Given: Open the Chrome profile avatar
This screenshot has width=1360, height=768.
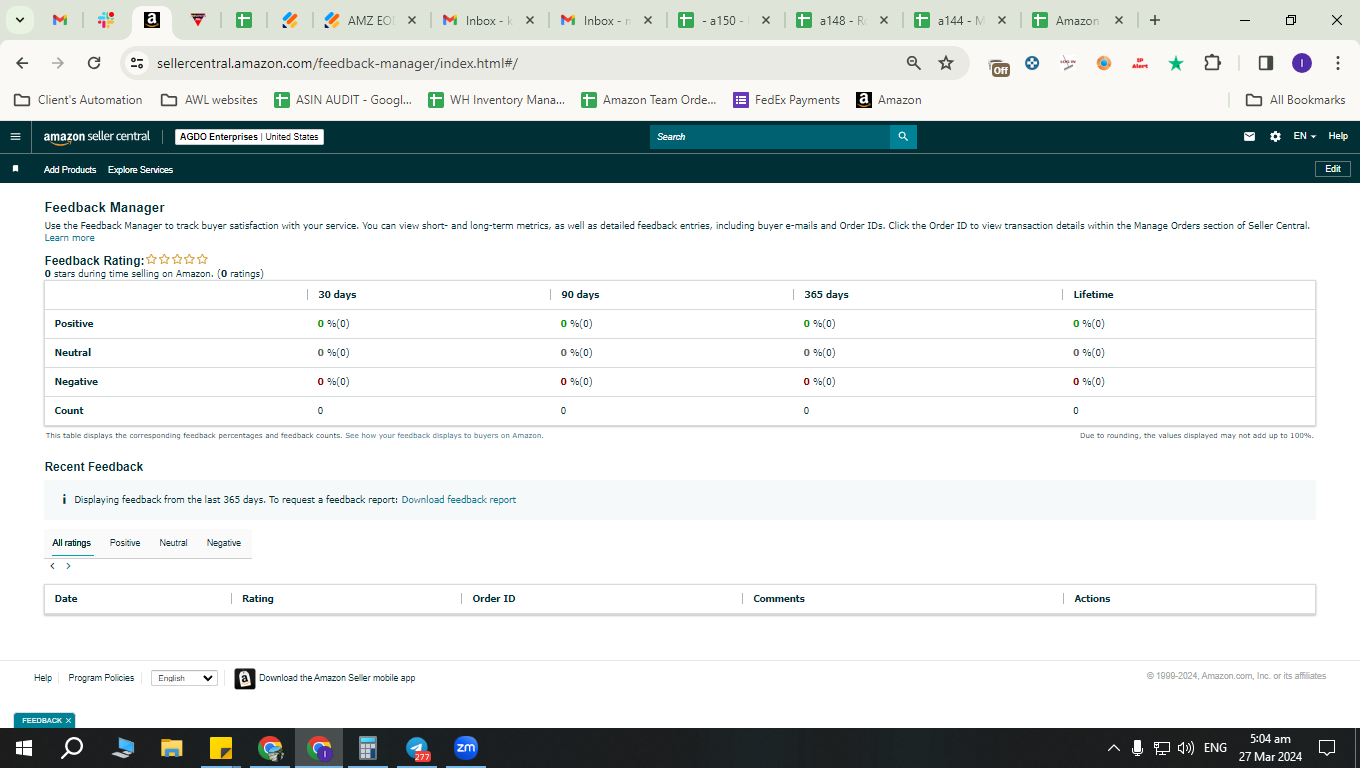Looking at the screenshot, I should click(x=1301, y=63).
